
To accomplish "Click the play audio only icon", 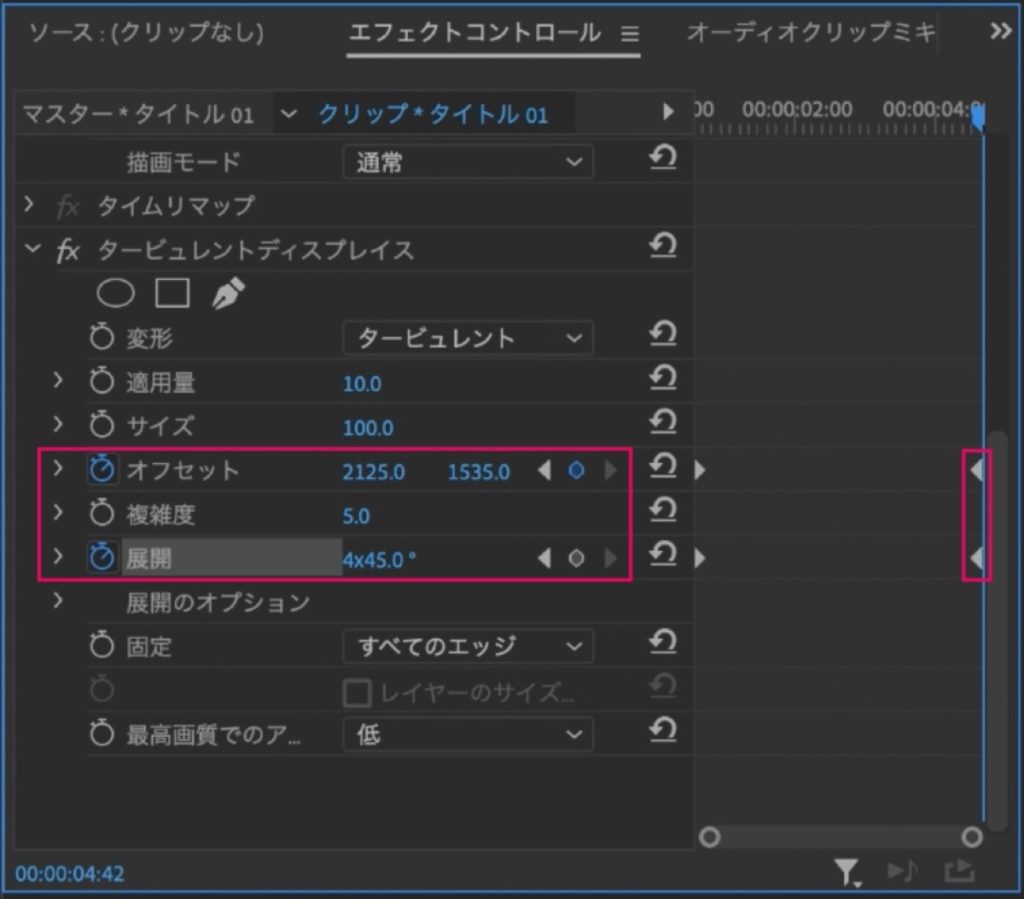I will click(903, 871).
